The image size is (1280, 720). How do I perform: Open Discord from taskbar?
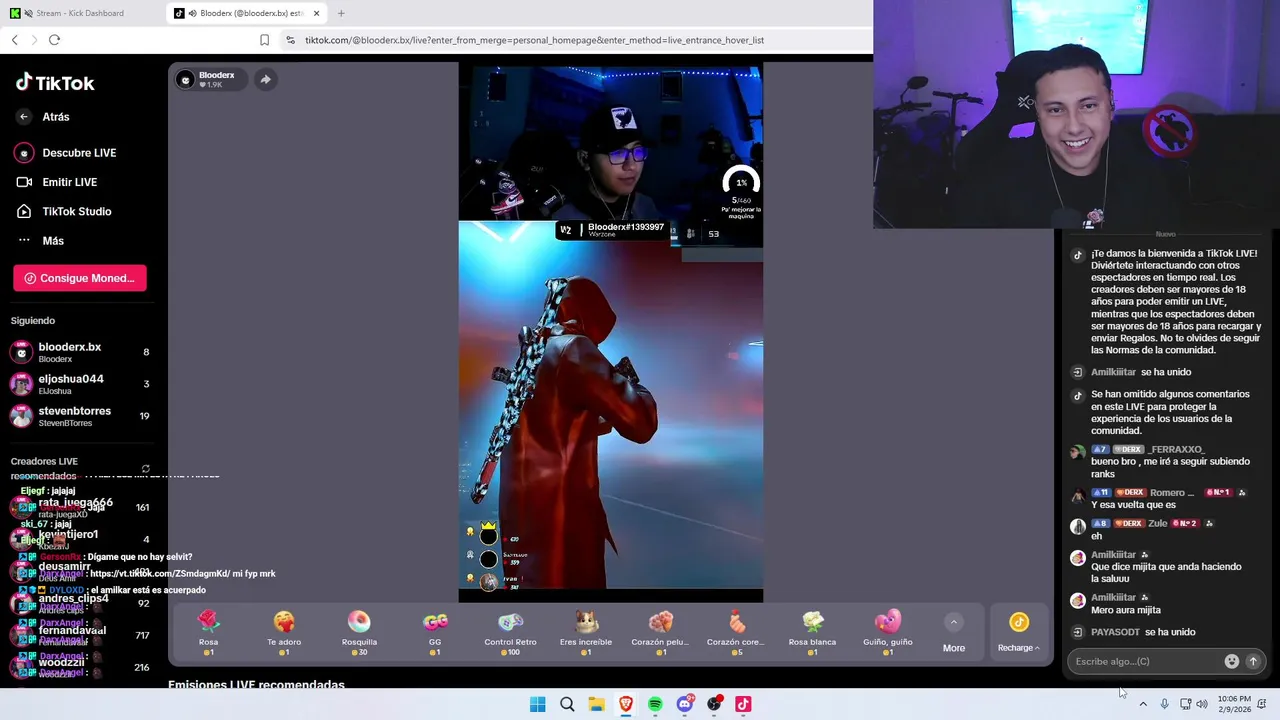(x=685, y=704)
